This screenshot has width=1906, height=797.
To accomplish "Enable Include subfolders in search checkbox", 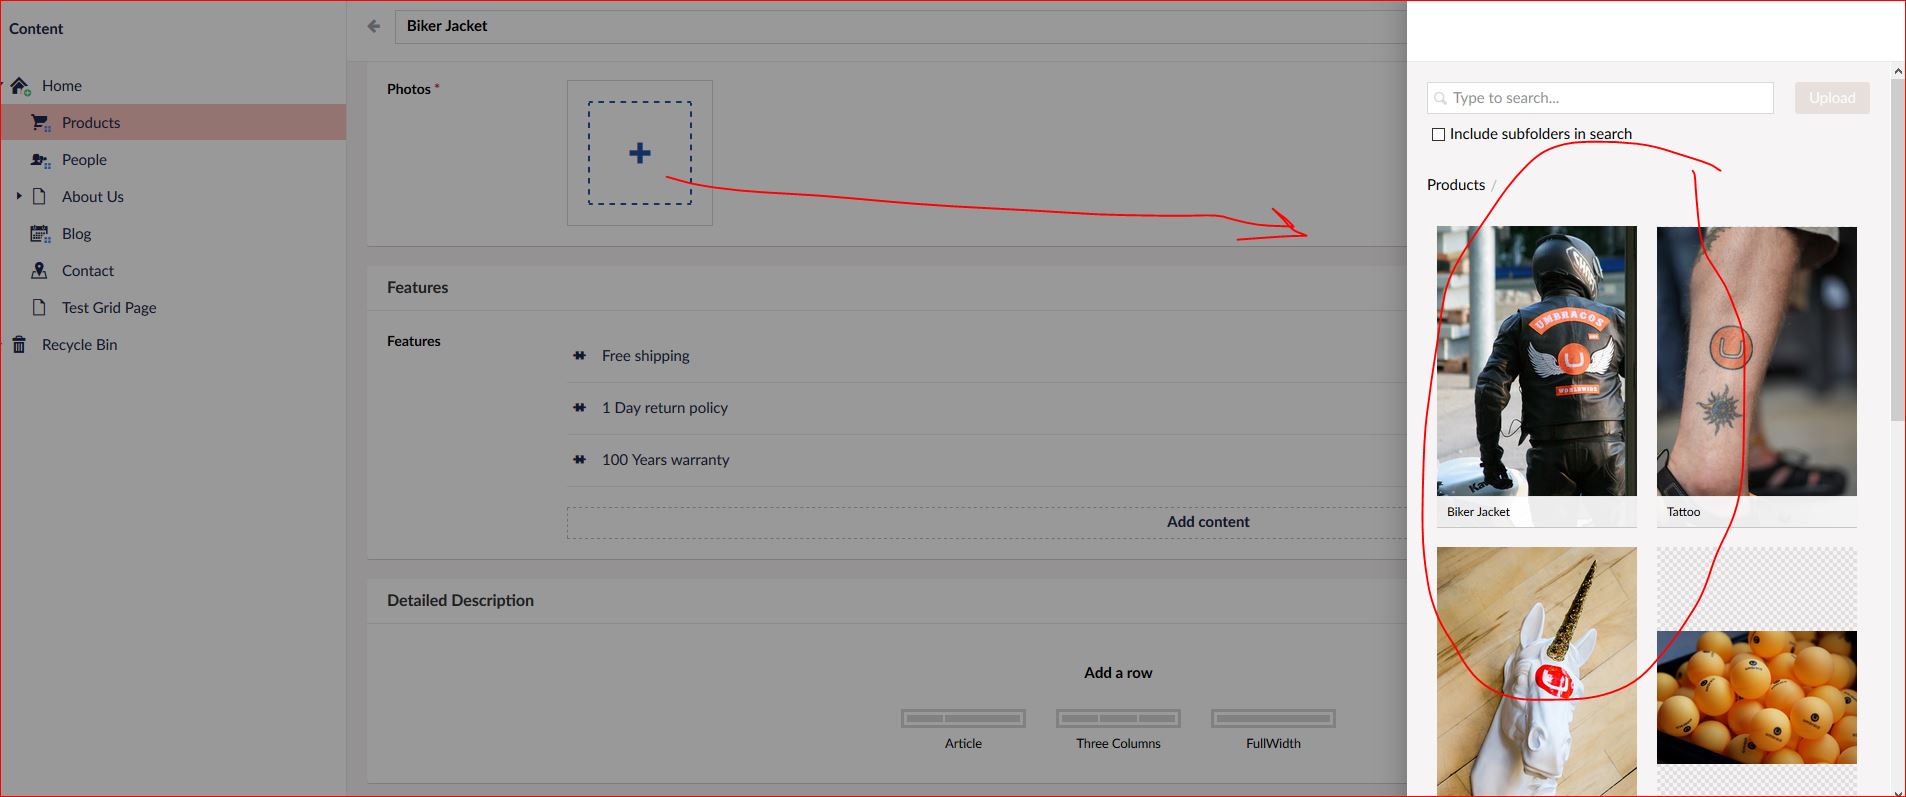I will 1438,134.
